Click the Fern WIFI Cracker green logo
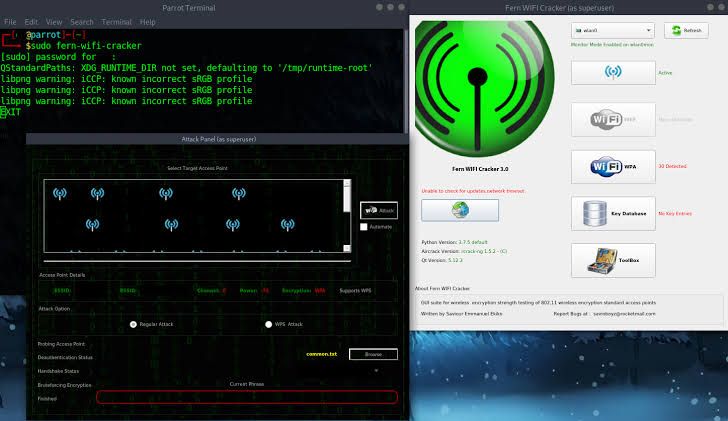728x421 pixels. tap(484, 88)
